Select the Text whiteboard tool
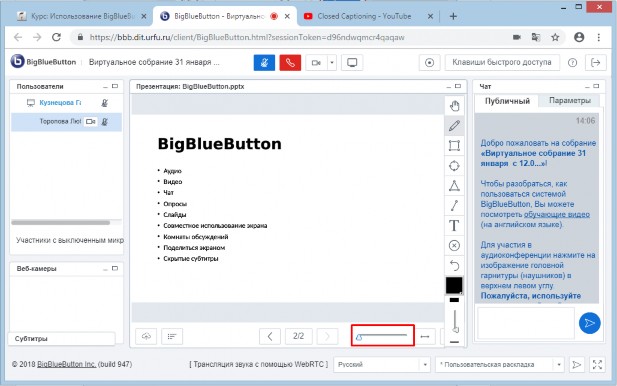617x386 pixels. [x=454, y=225]
